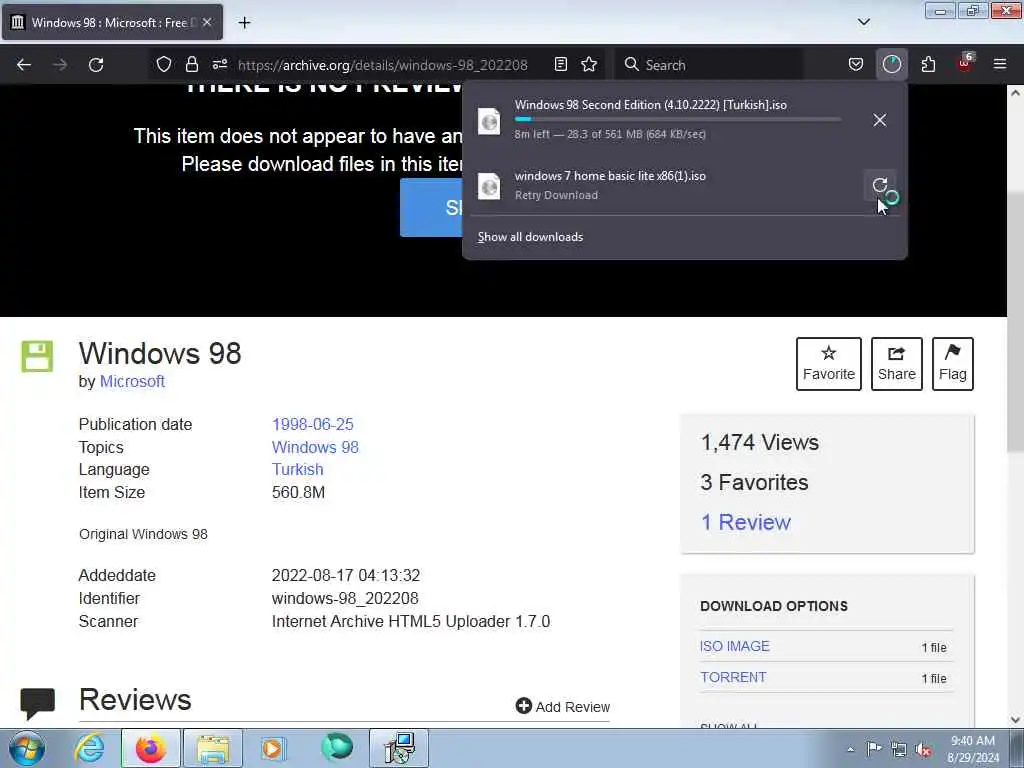The height and width of the screenshot is (768, 1024).
Task: Open the Firefox hamburger application menu
Action: pos(1000,64)
